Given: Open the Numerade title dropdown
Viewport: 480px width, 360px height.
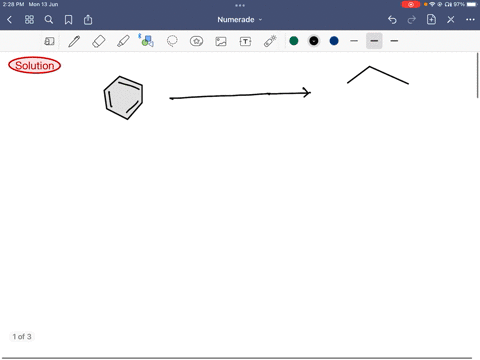Looking at the screenshot, I should tap(240, 20).
